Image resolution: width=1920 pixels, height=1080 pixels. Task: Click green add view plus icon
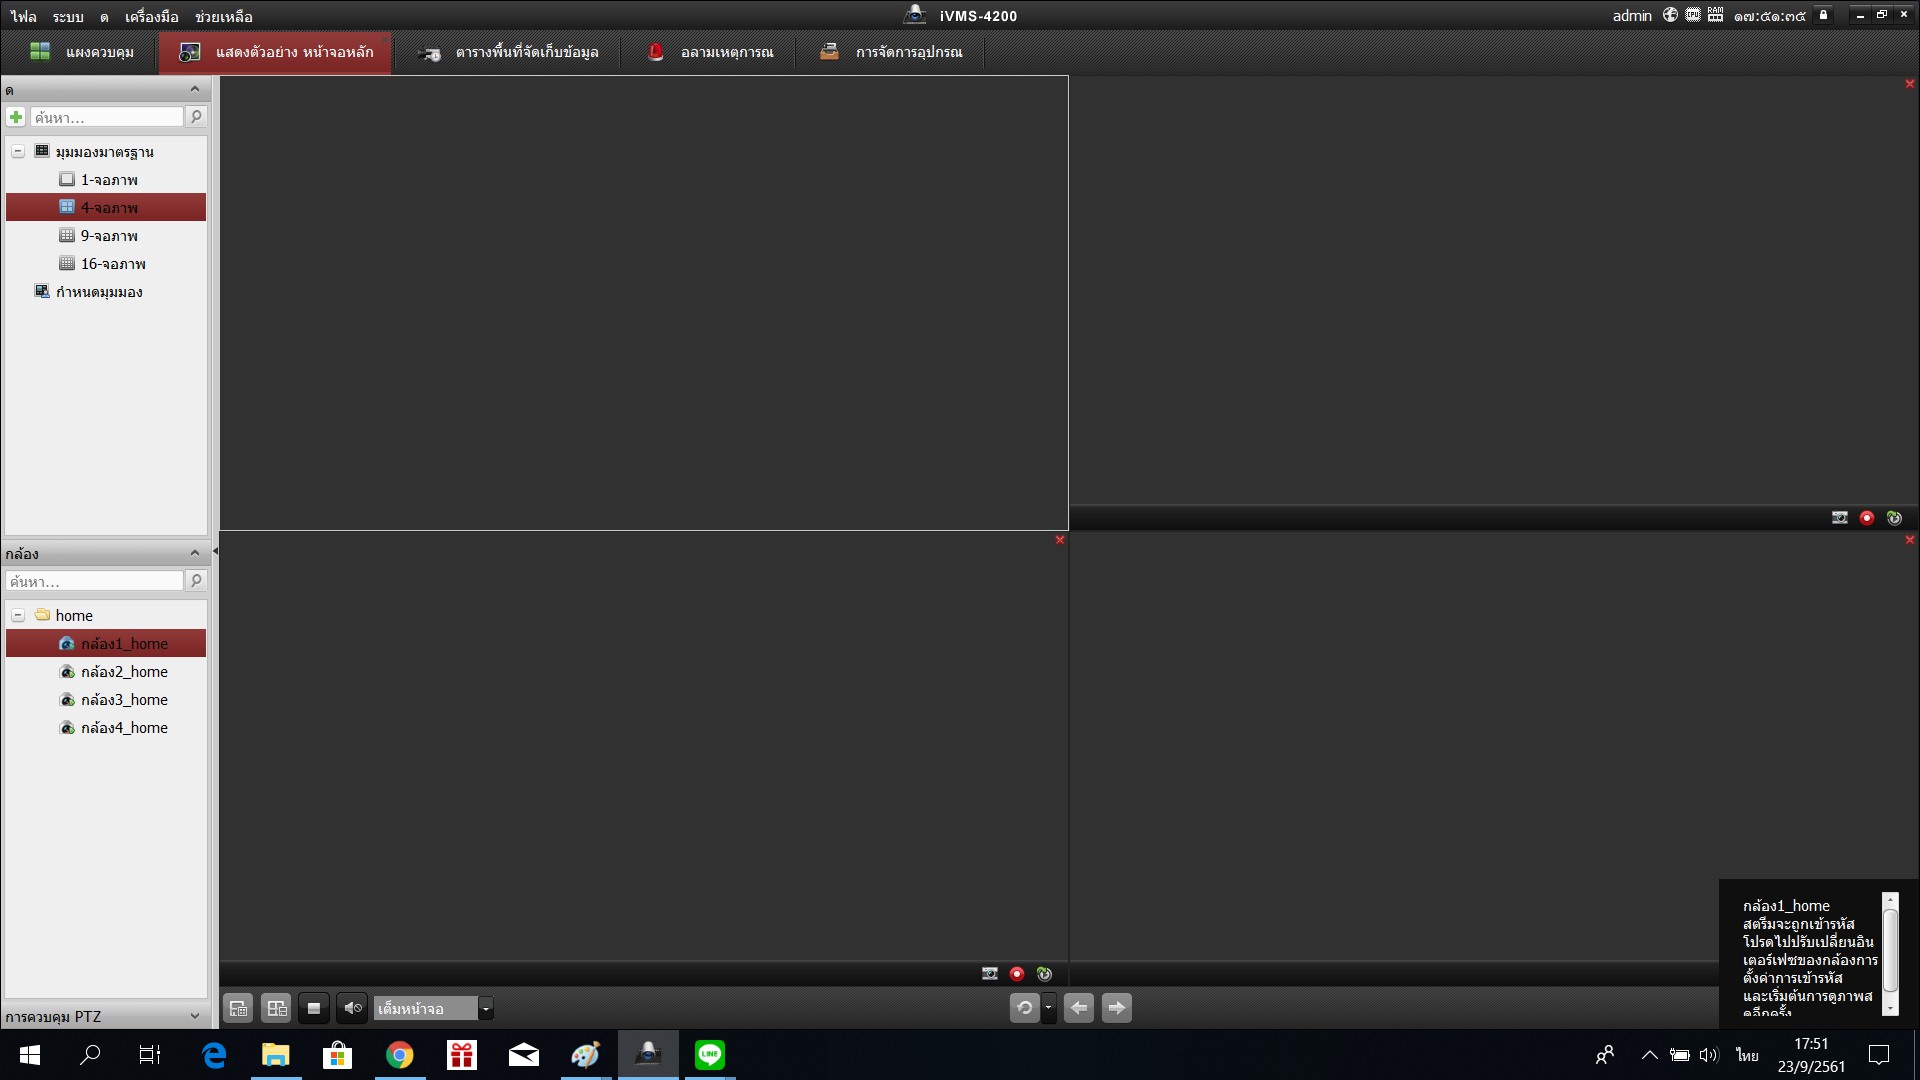pos(16,117)
